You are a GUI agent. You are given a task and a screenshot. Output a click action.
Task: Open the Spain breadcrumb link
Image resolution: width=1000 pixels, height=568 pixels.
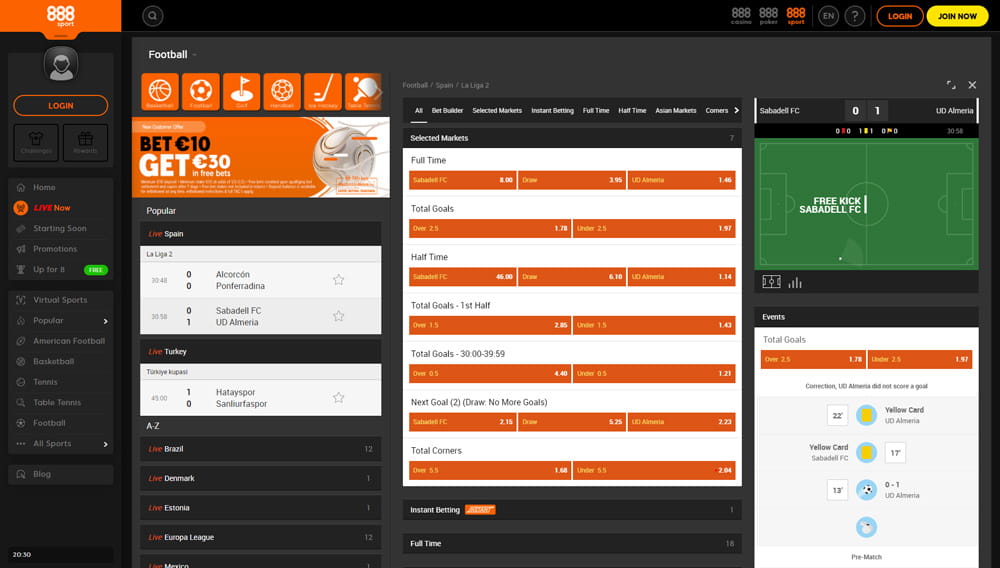445,85
